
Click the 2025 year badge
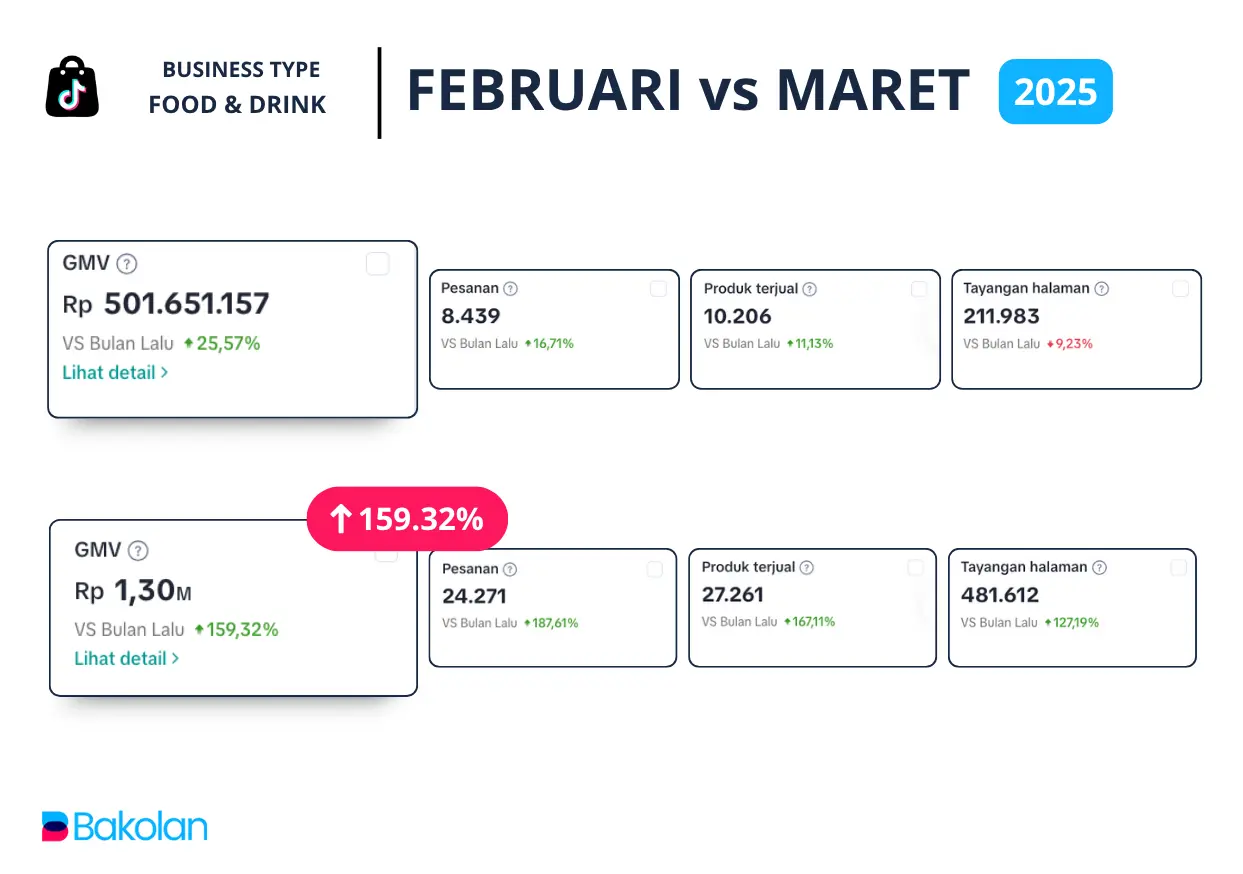coord(1055,92)
